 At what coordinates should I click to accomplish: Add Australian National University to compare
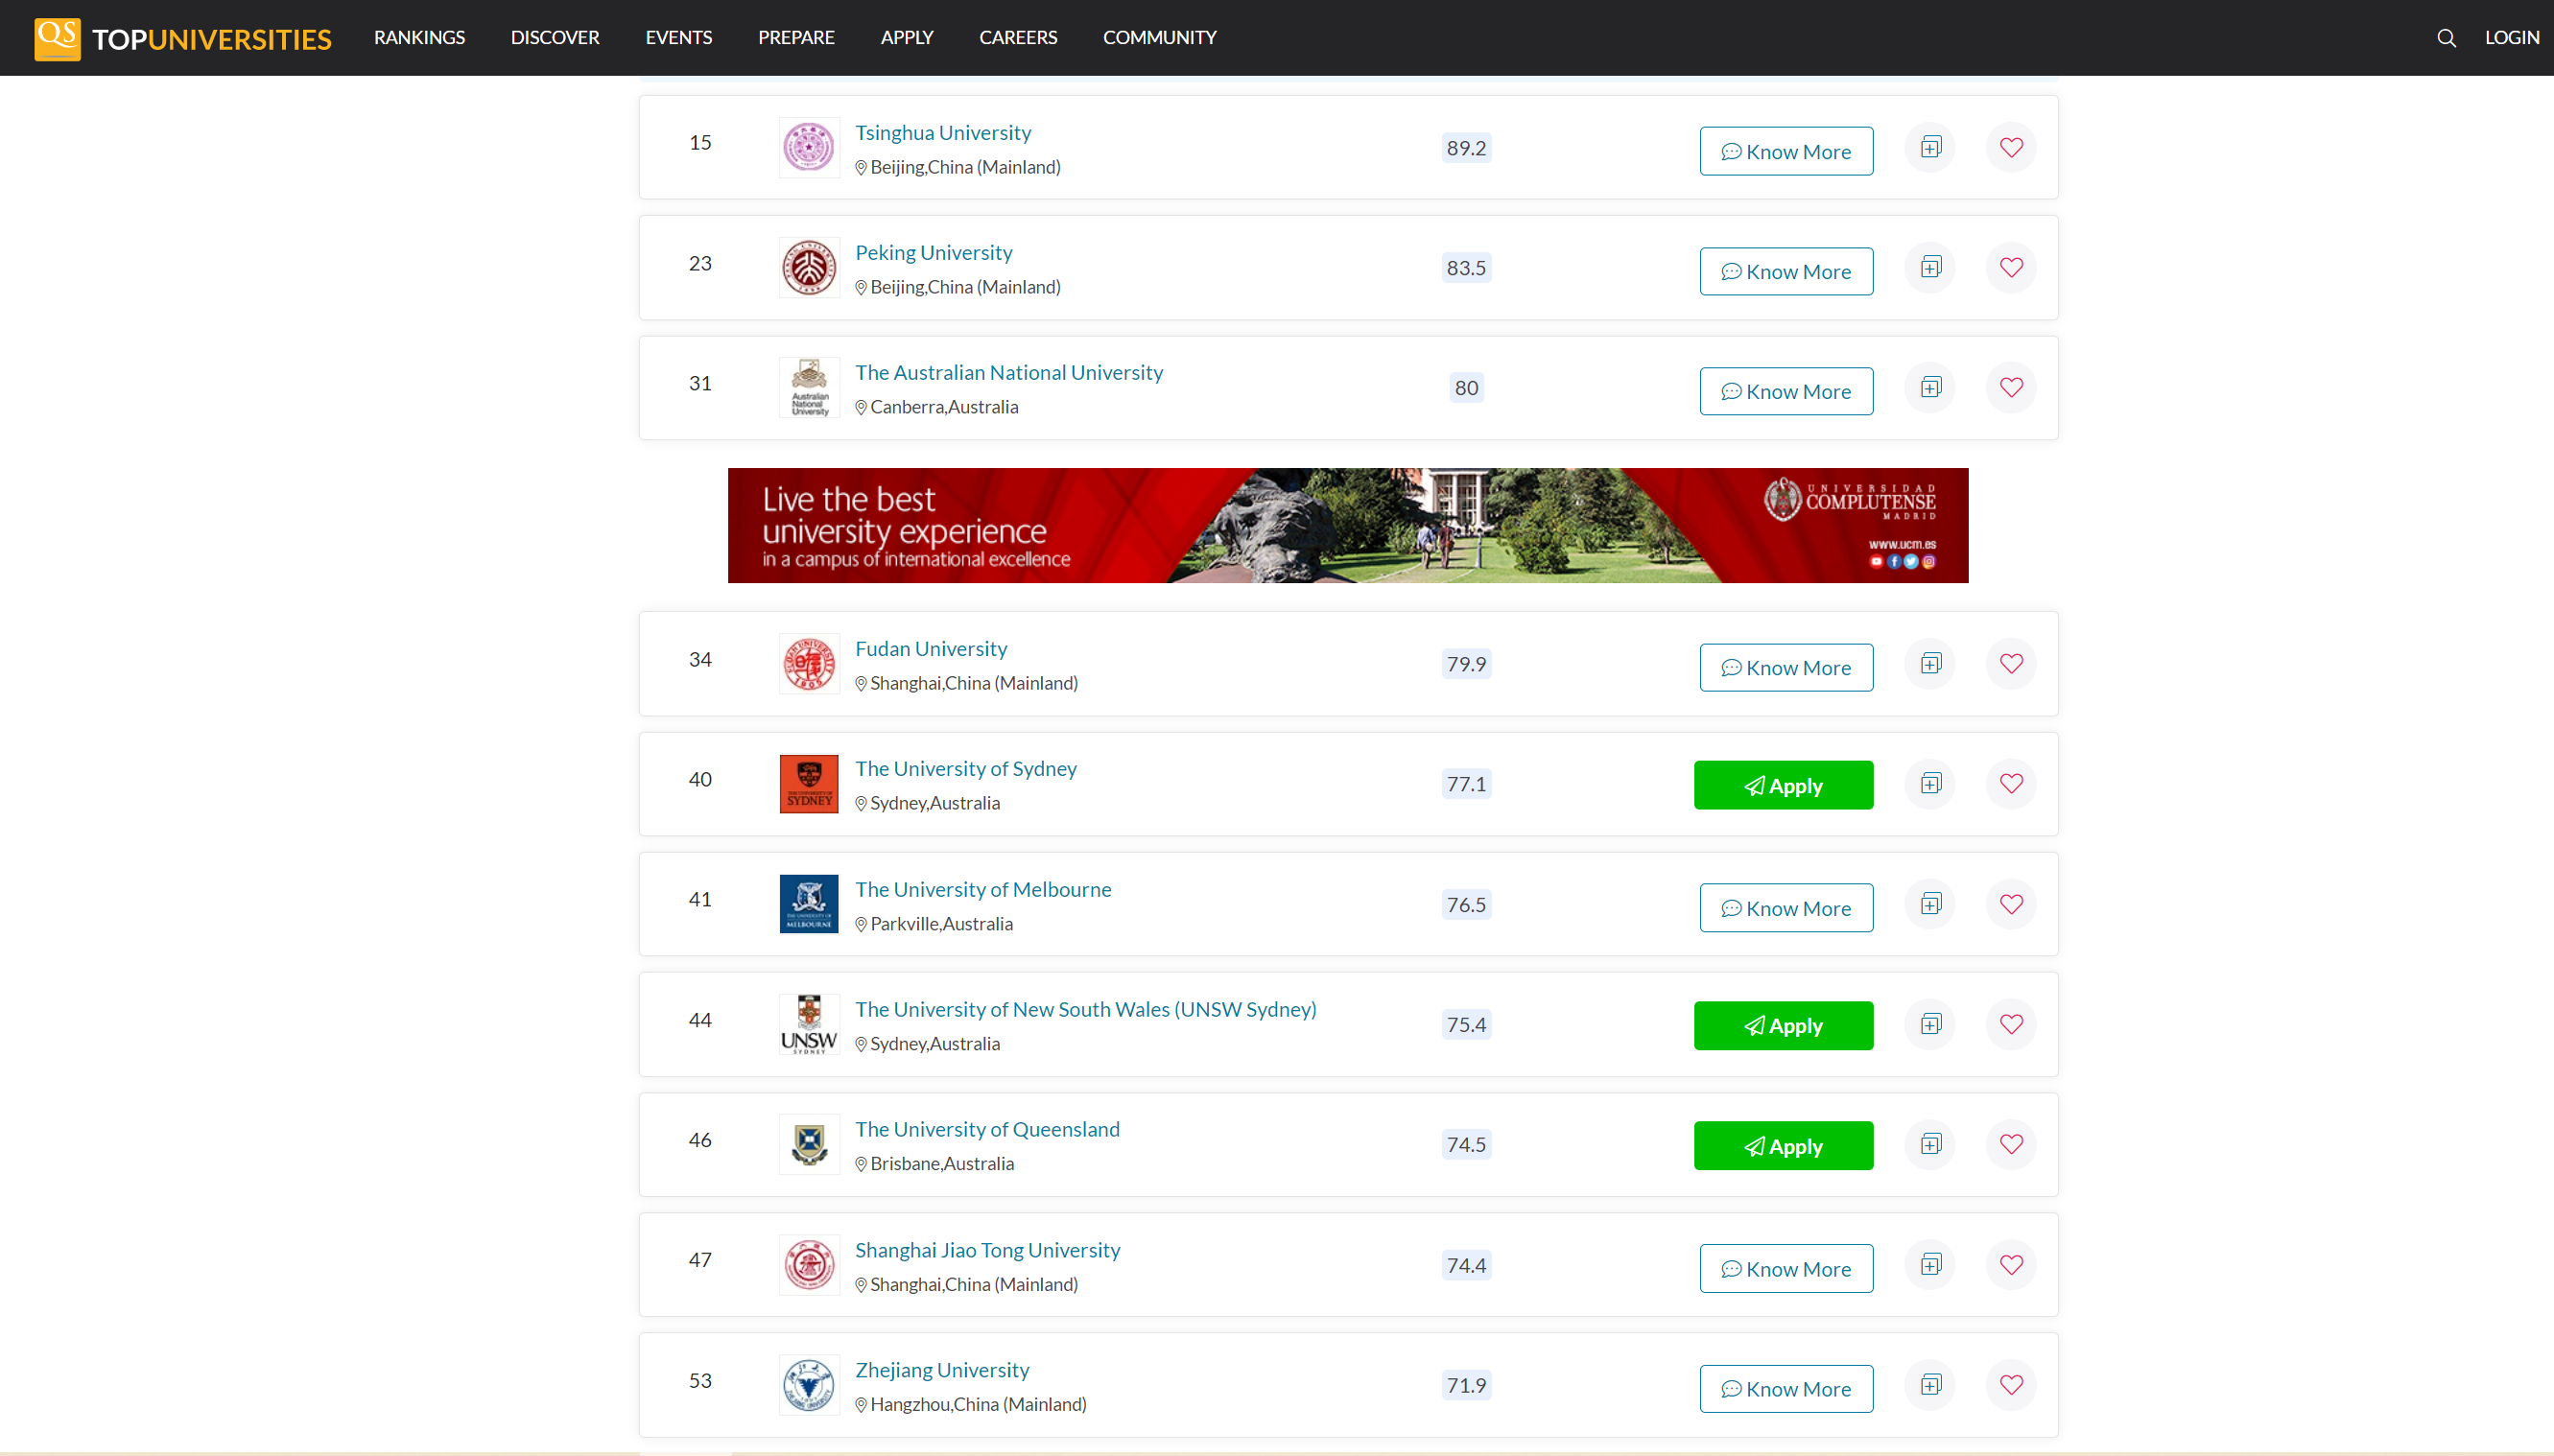[1930, 388]
